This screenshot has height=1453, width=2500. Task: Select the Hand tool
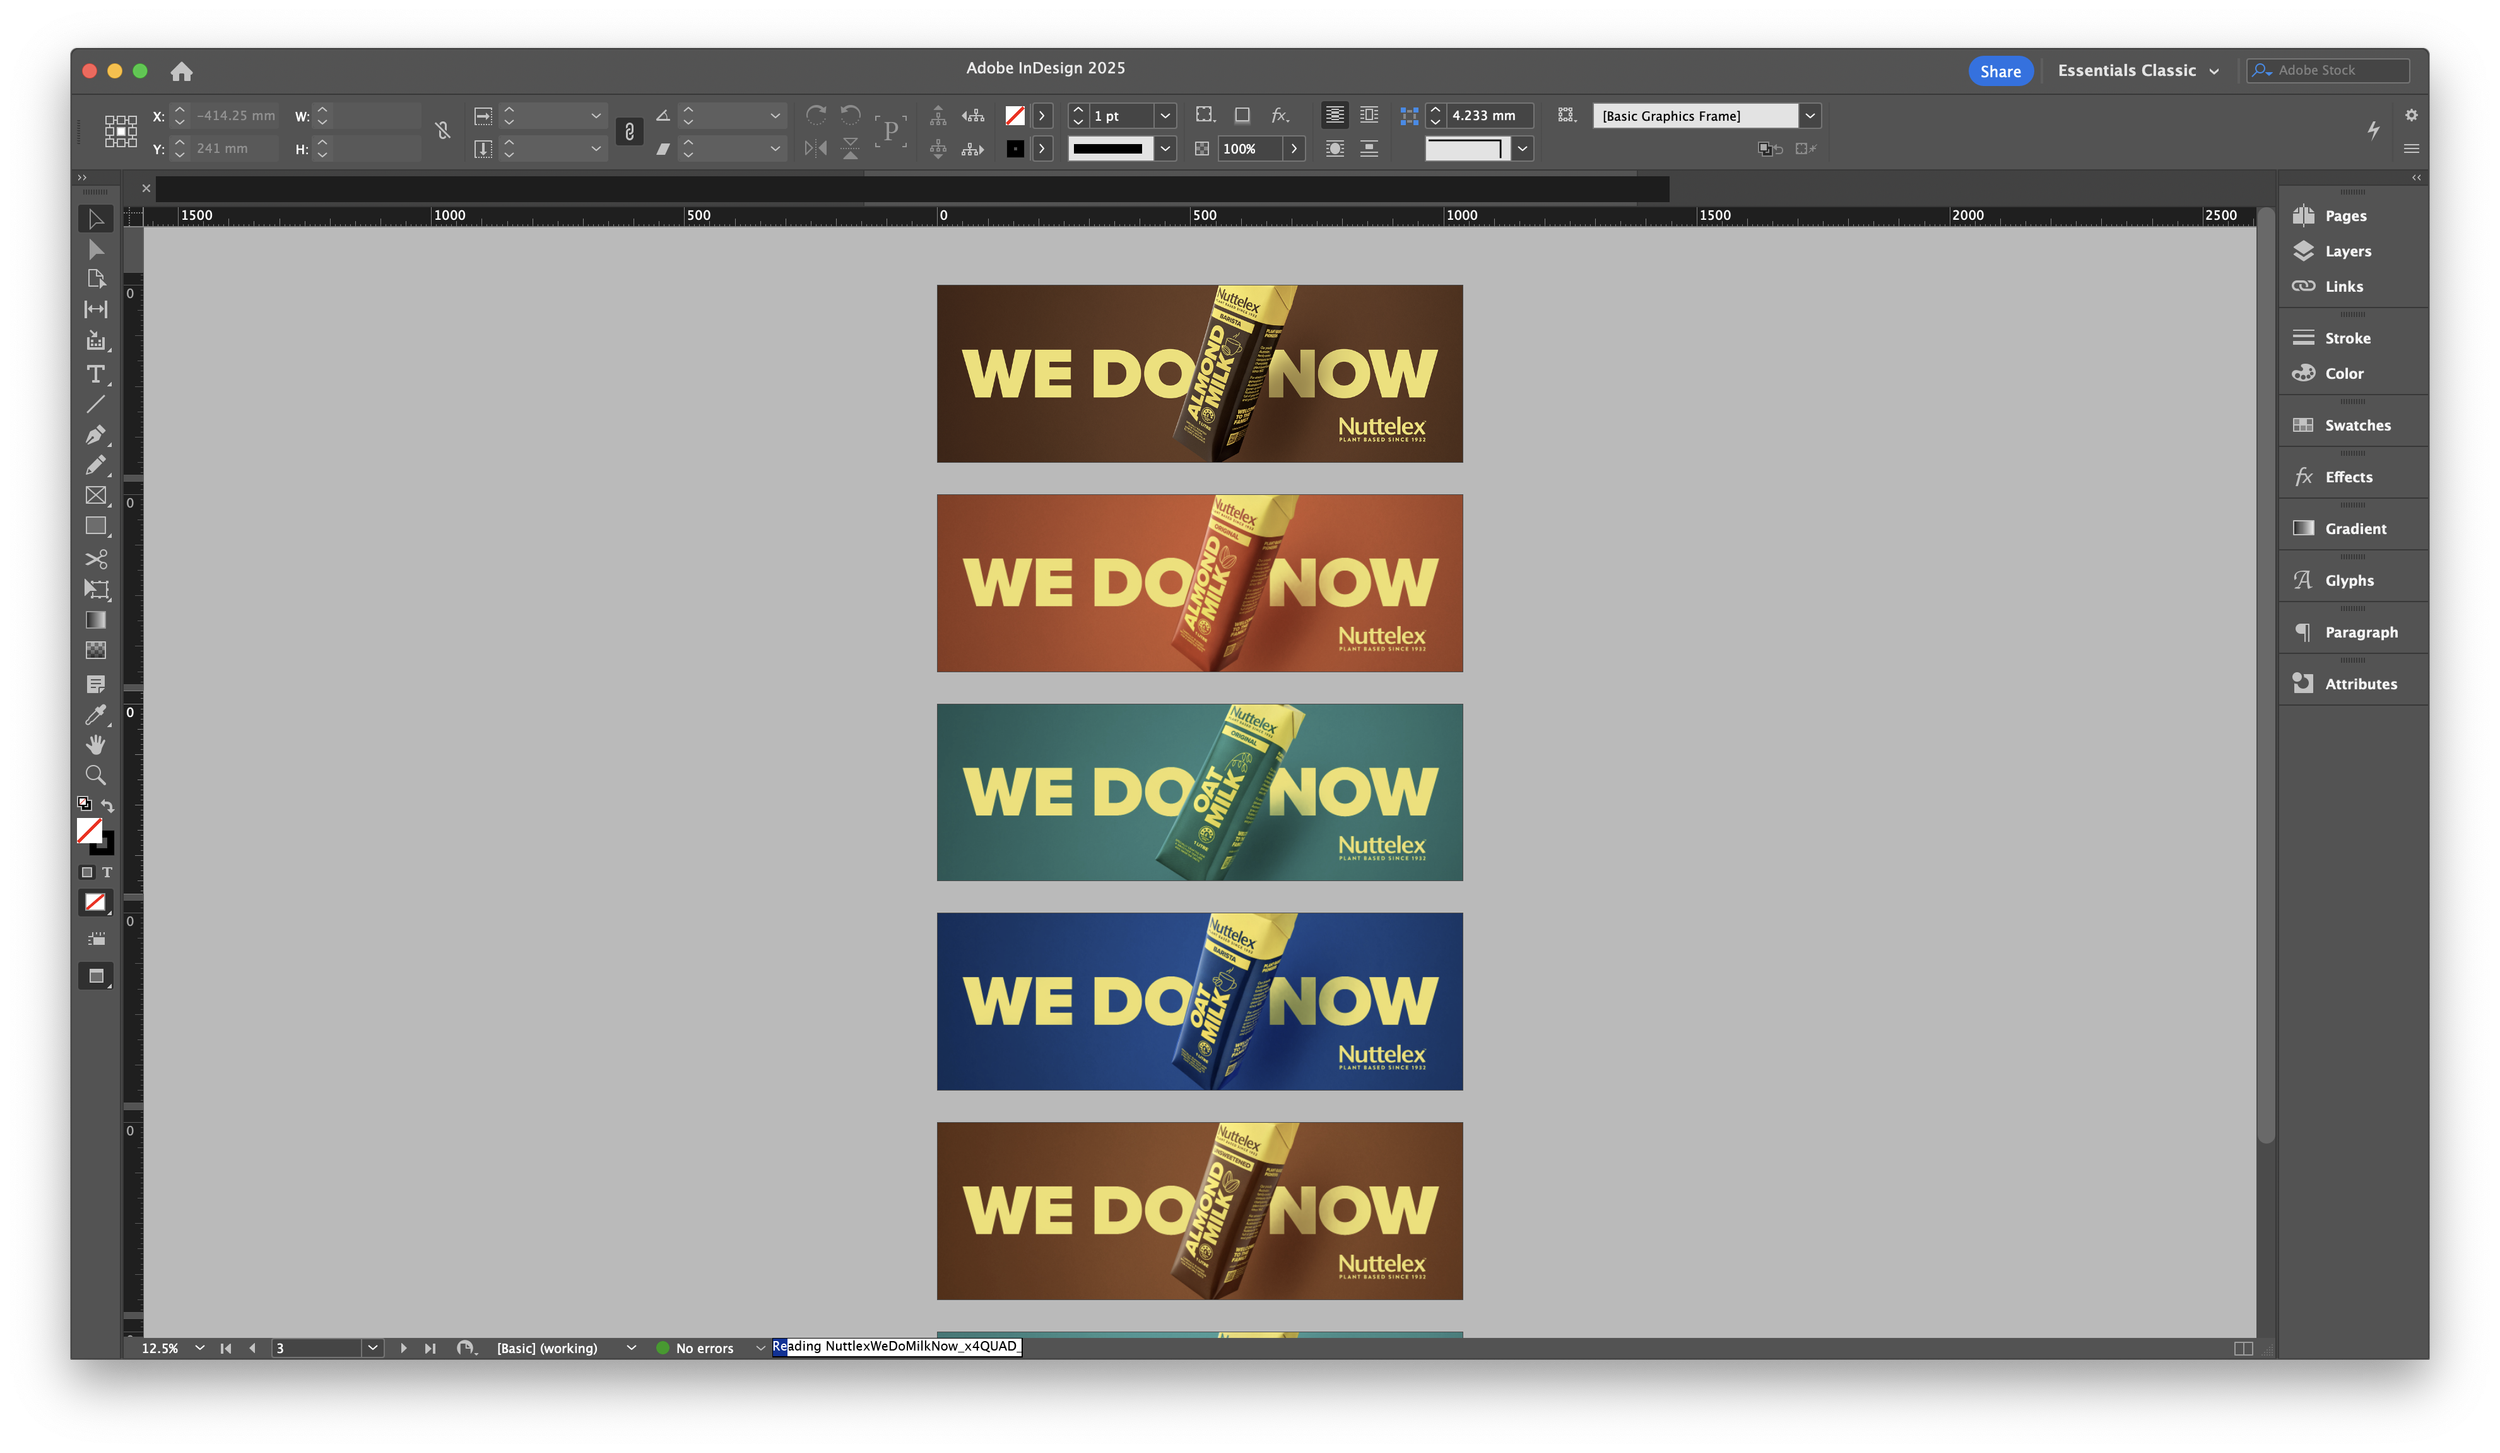pyautogui.click(x=96, y=745)
